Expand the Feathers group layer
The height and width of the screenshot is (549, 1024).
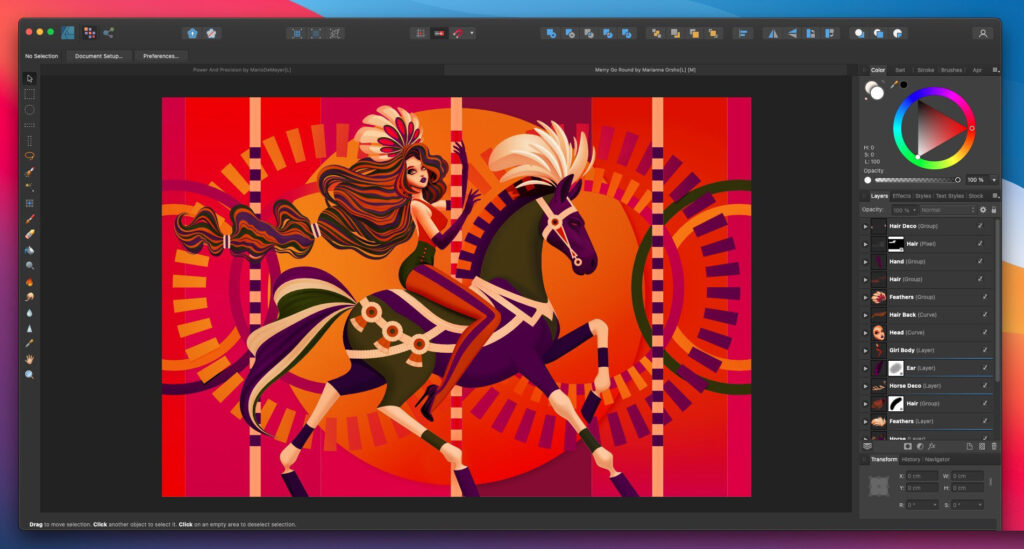click(865, 298)
